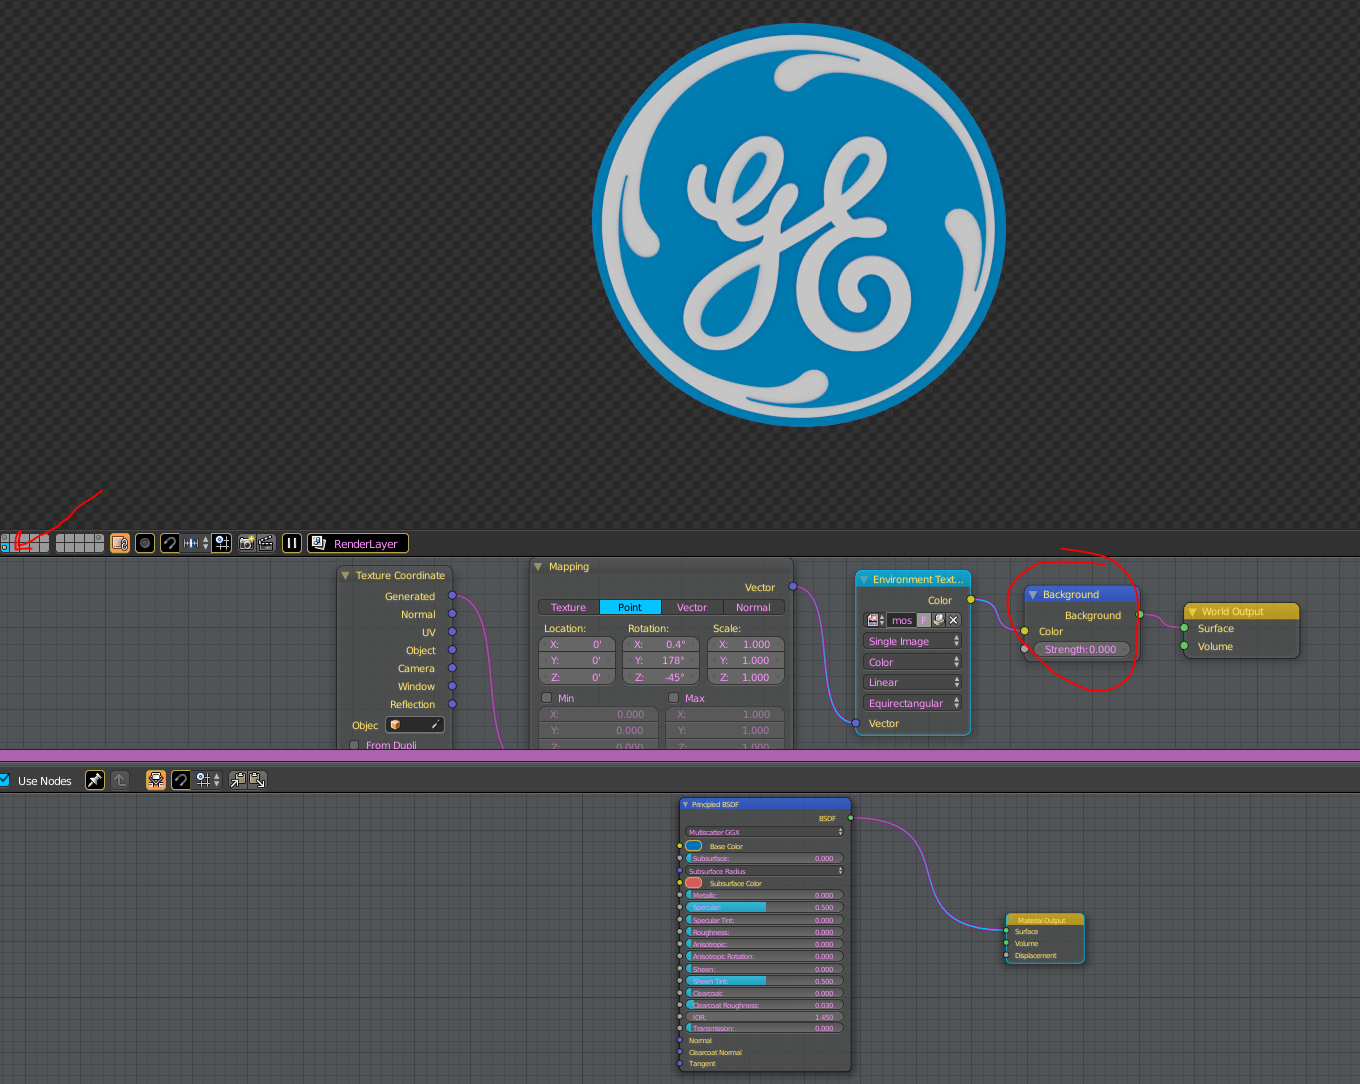Click the go to parent node tree icon
Screen dimensions: 1360x1084
coord(120,780)
